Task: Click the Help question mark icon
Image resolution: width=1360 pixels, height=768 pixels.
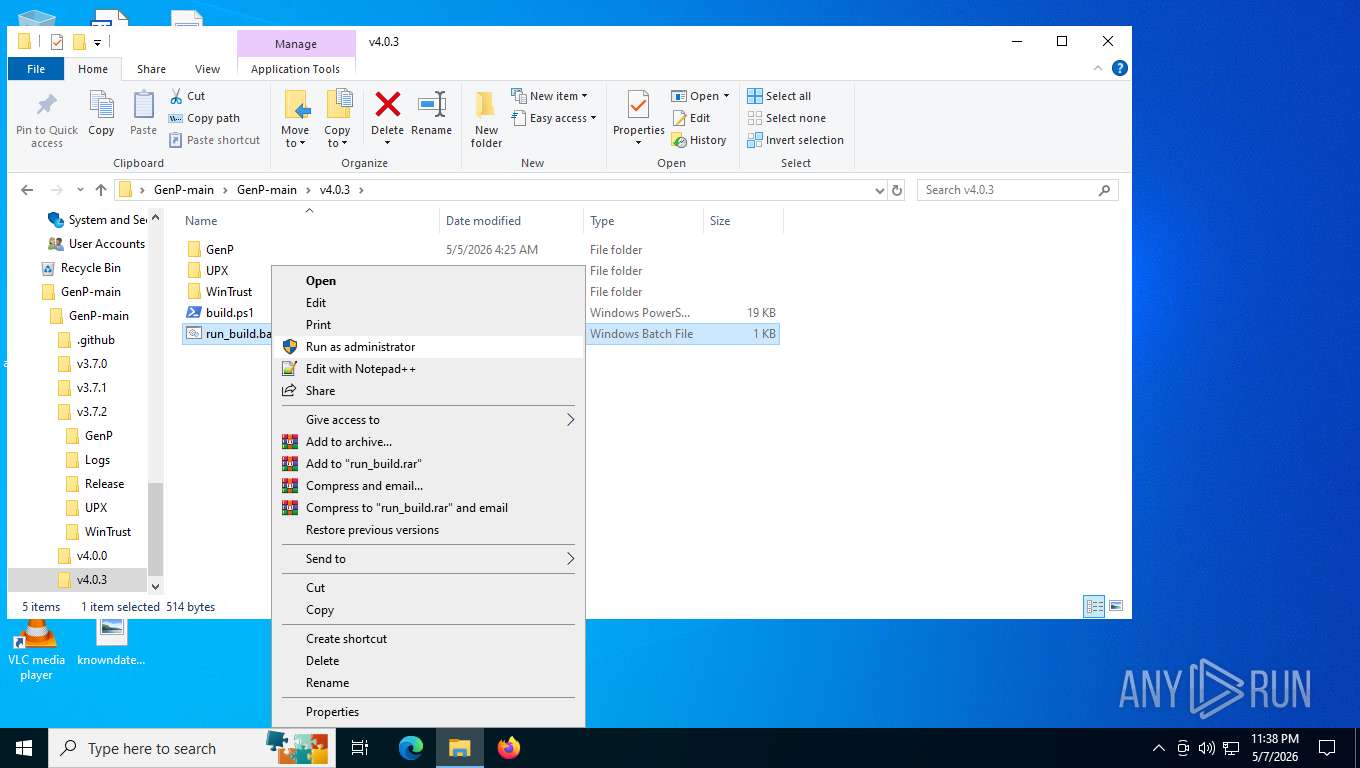Action: click(x=1120, y=68)
